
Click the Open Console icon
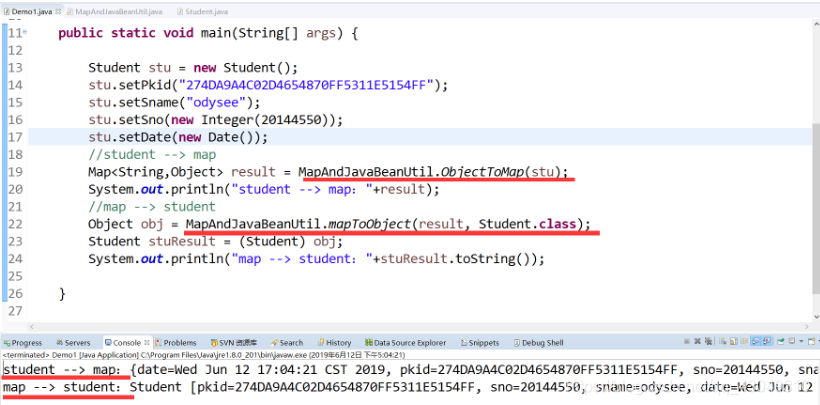click(812, 341)
